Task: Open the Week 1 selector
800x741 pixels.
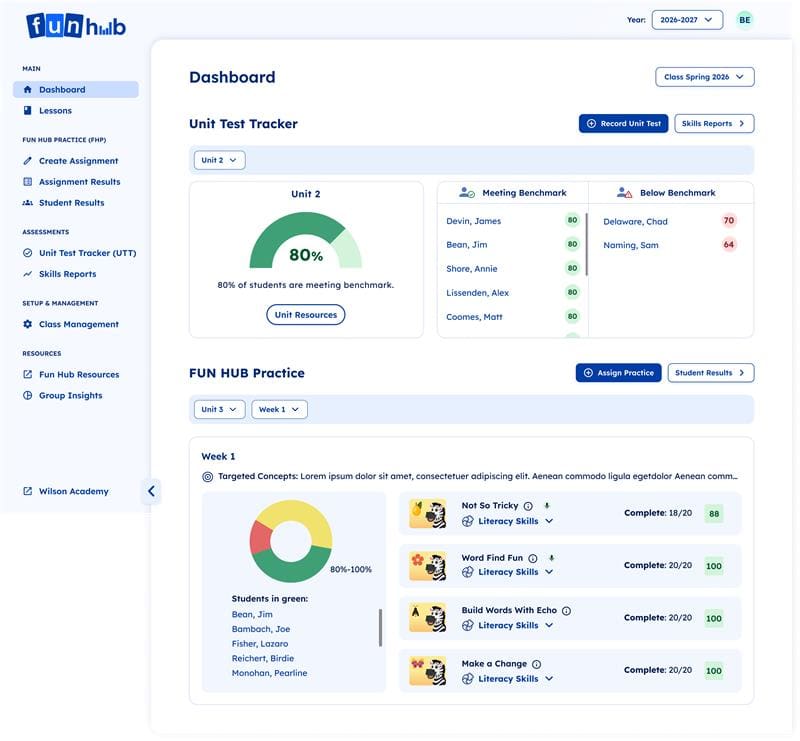Action: point(278,408)
